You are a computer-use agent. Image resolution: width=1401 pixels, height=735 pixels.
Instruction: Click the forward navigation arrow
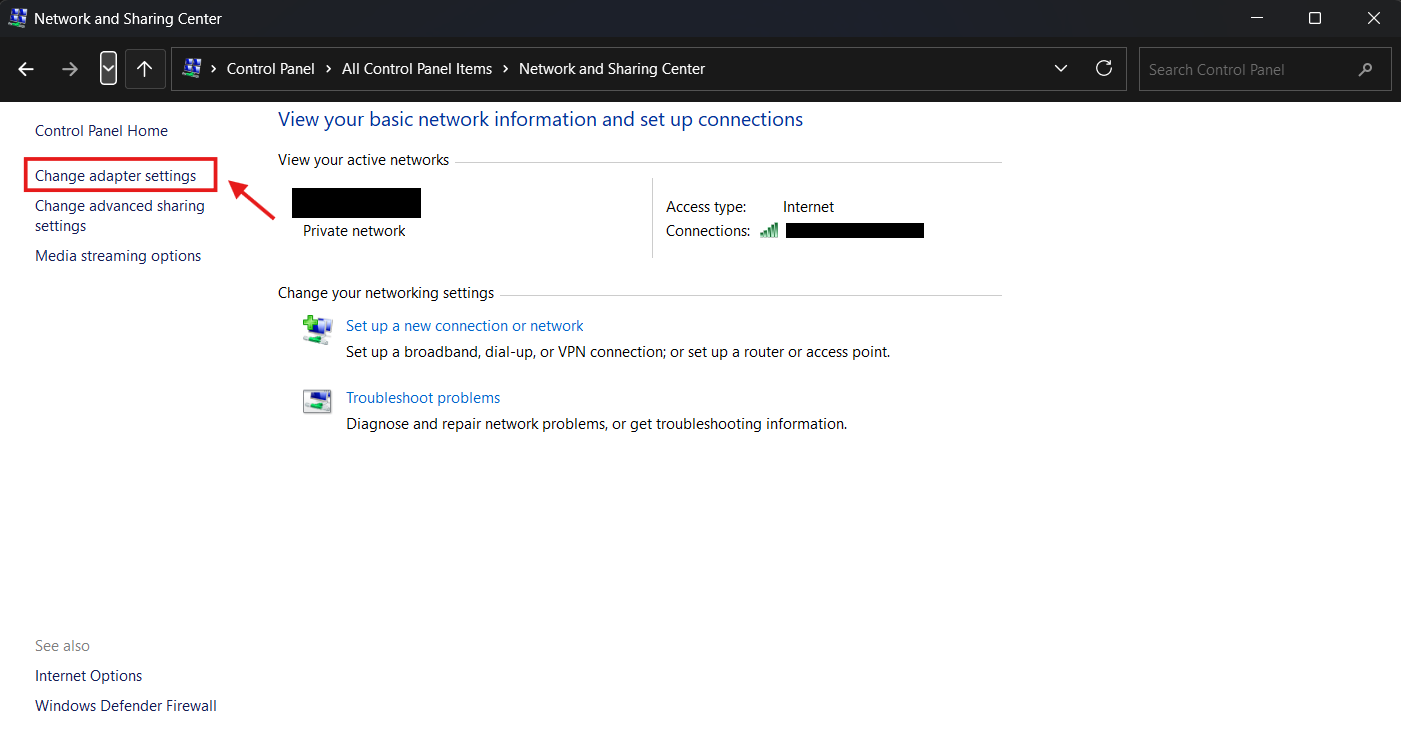click(x=69, y=69)
